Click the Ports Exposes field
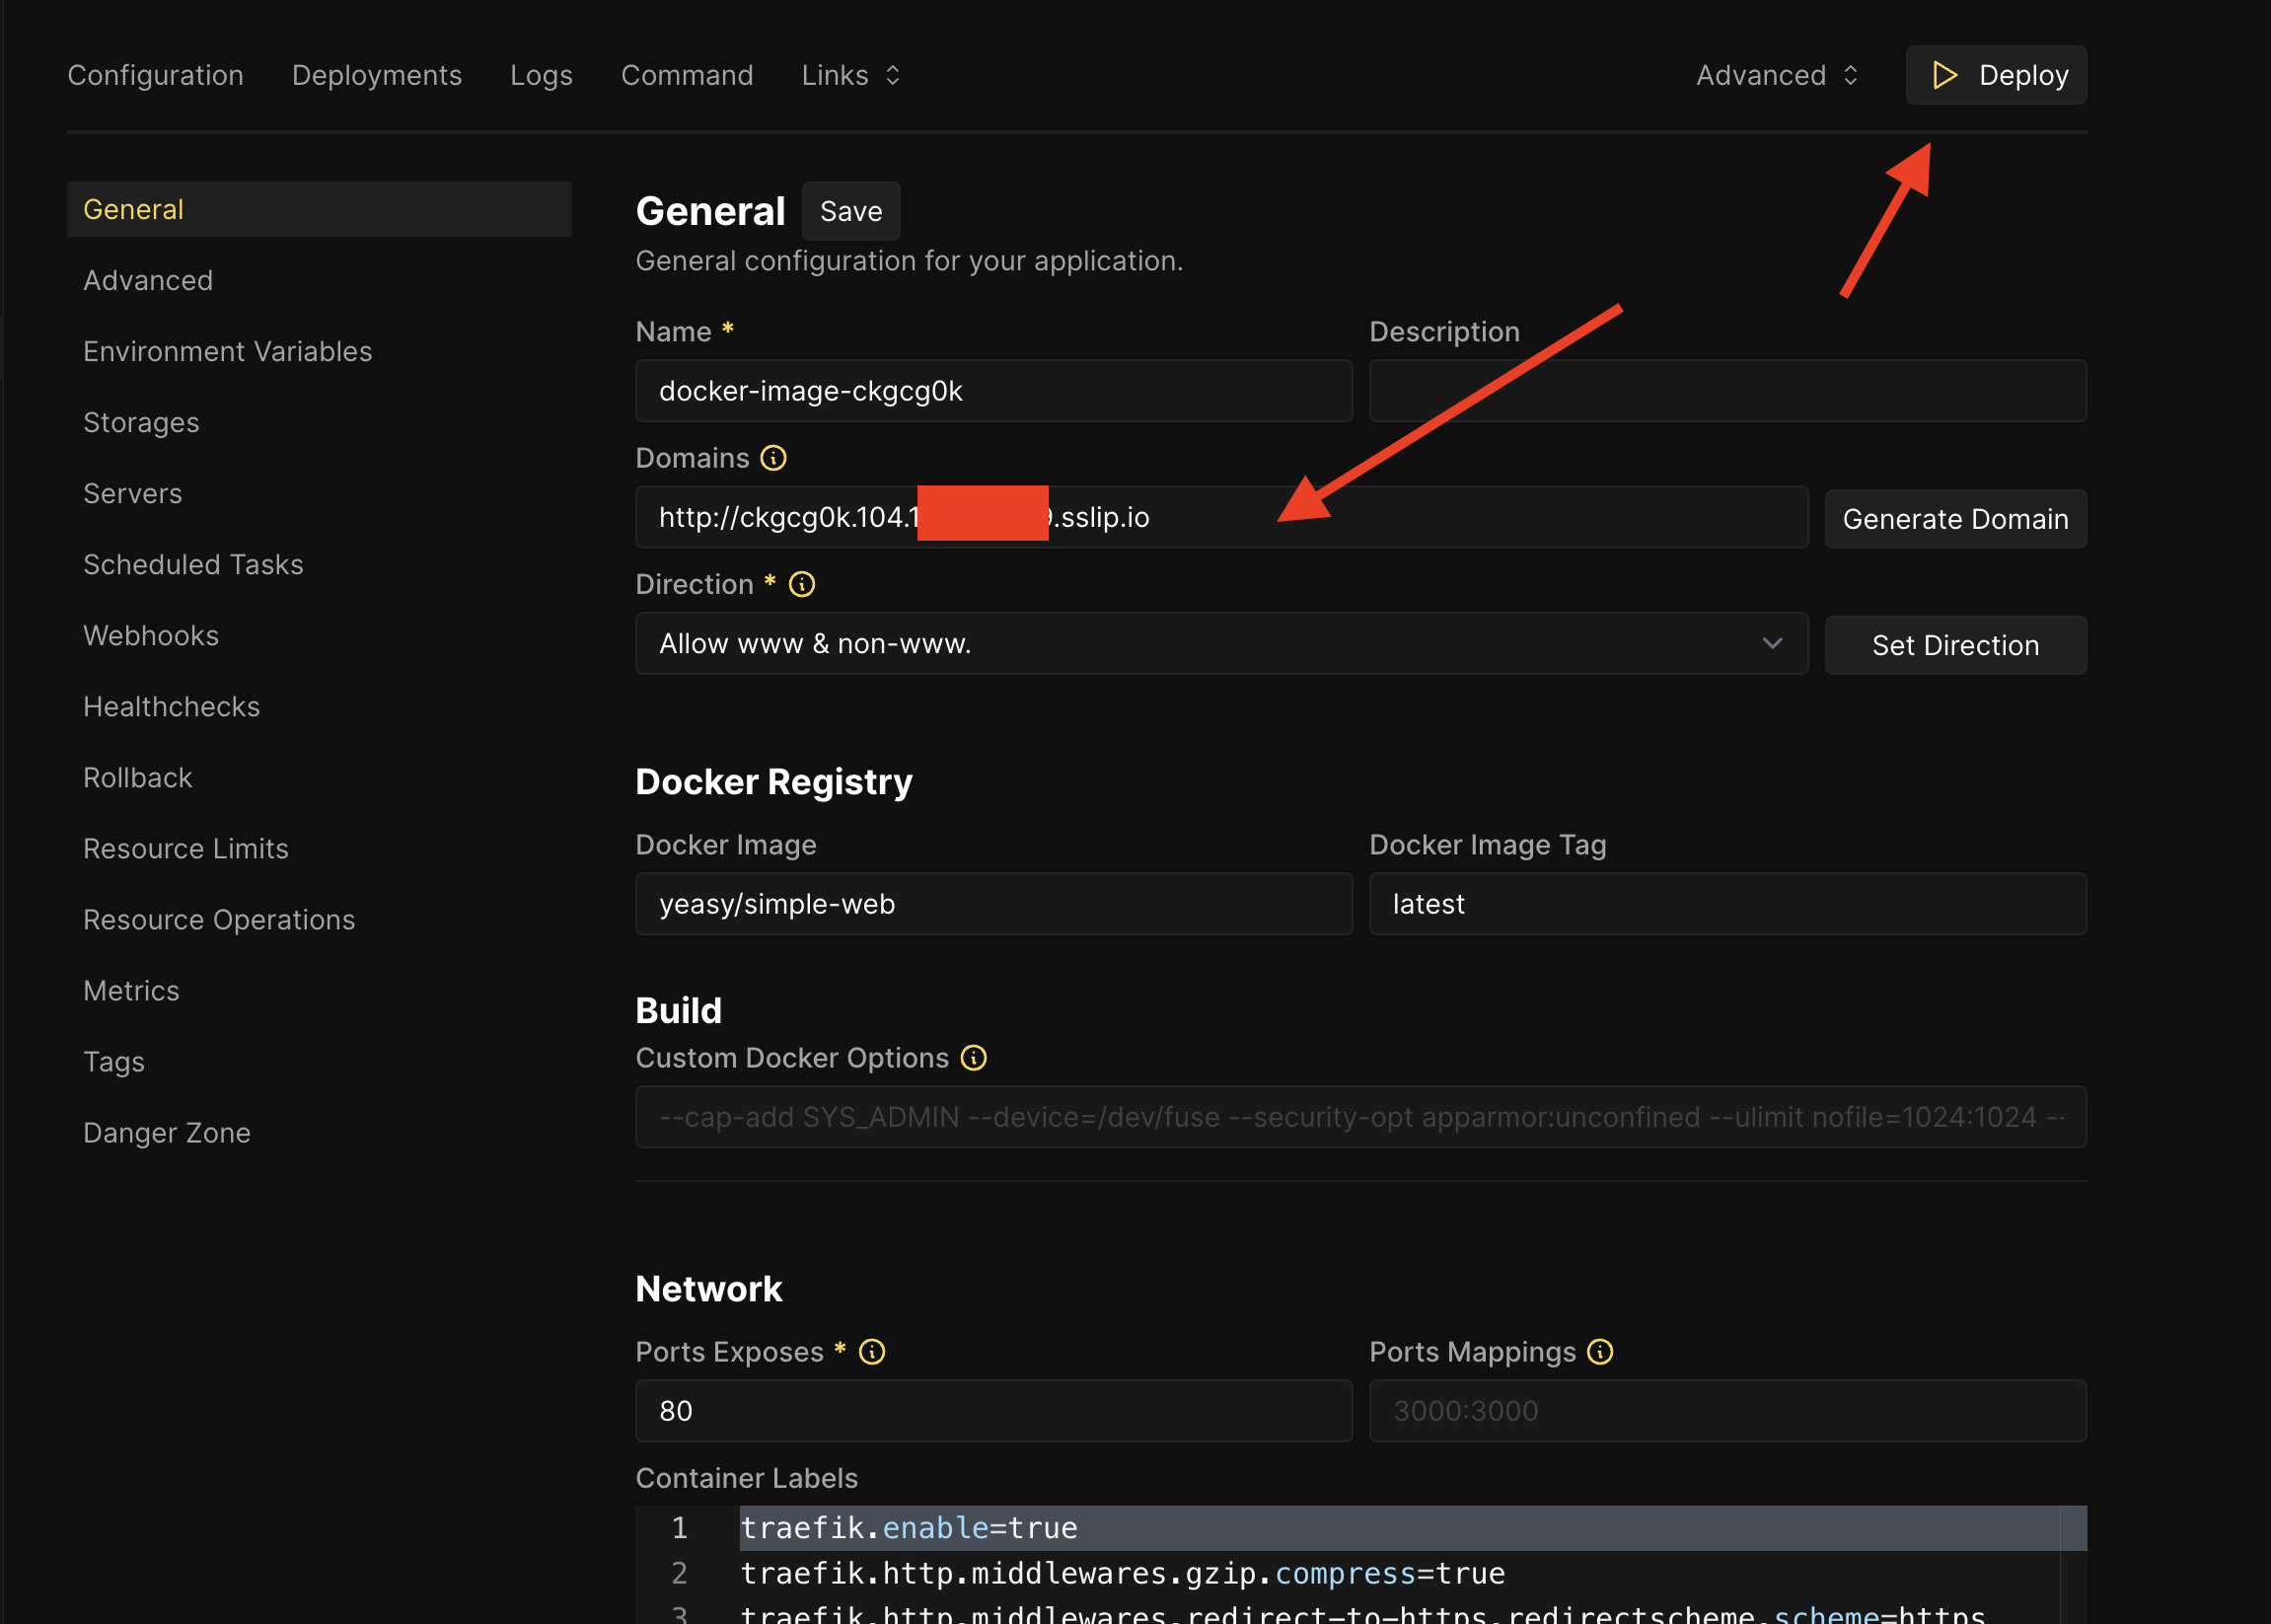Screen dimensions: 2271x1624 click(x=994, y=1411)
